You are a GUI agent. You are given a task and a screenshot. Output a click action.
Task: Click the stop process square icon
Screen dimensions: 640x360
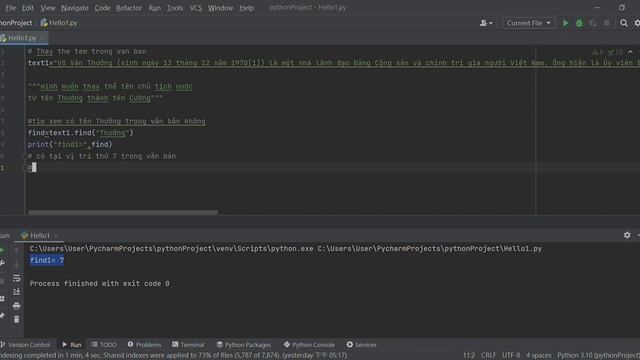pos(607,23)
